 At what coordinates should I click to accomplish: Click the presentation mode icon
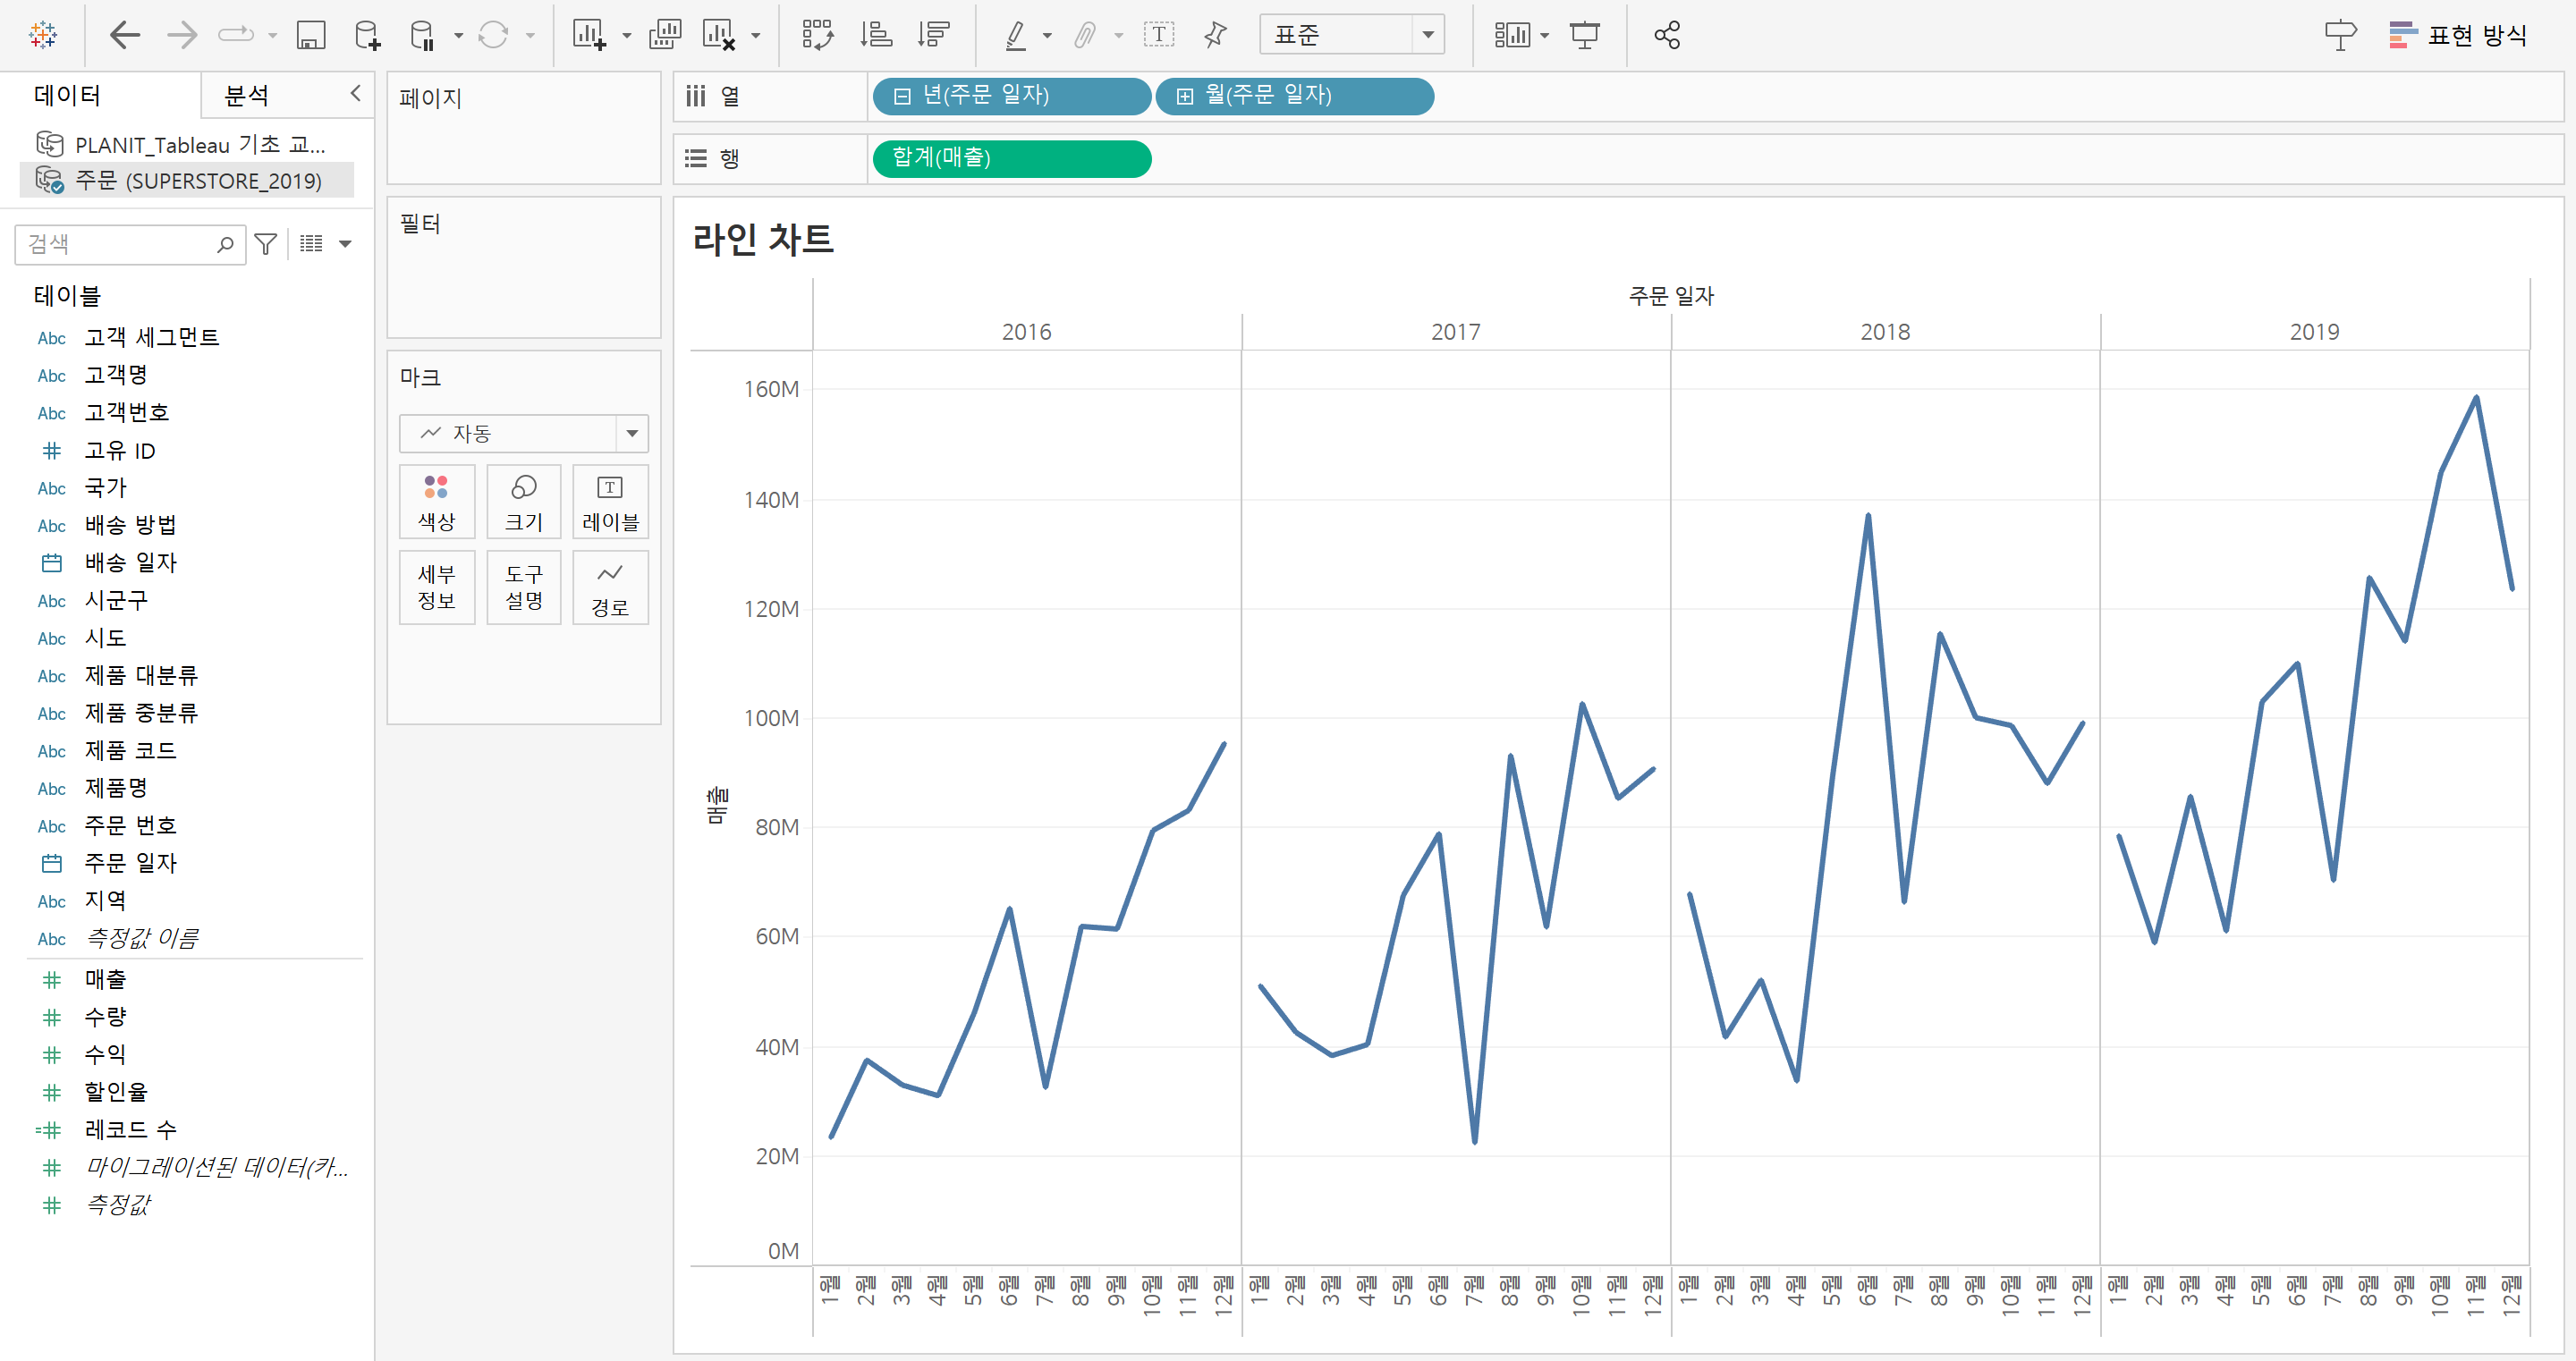coord(1585,35)
